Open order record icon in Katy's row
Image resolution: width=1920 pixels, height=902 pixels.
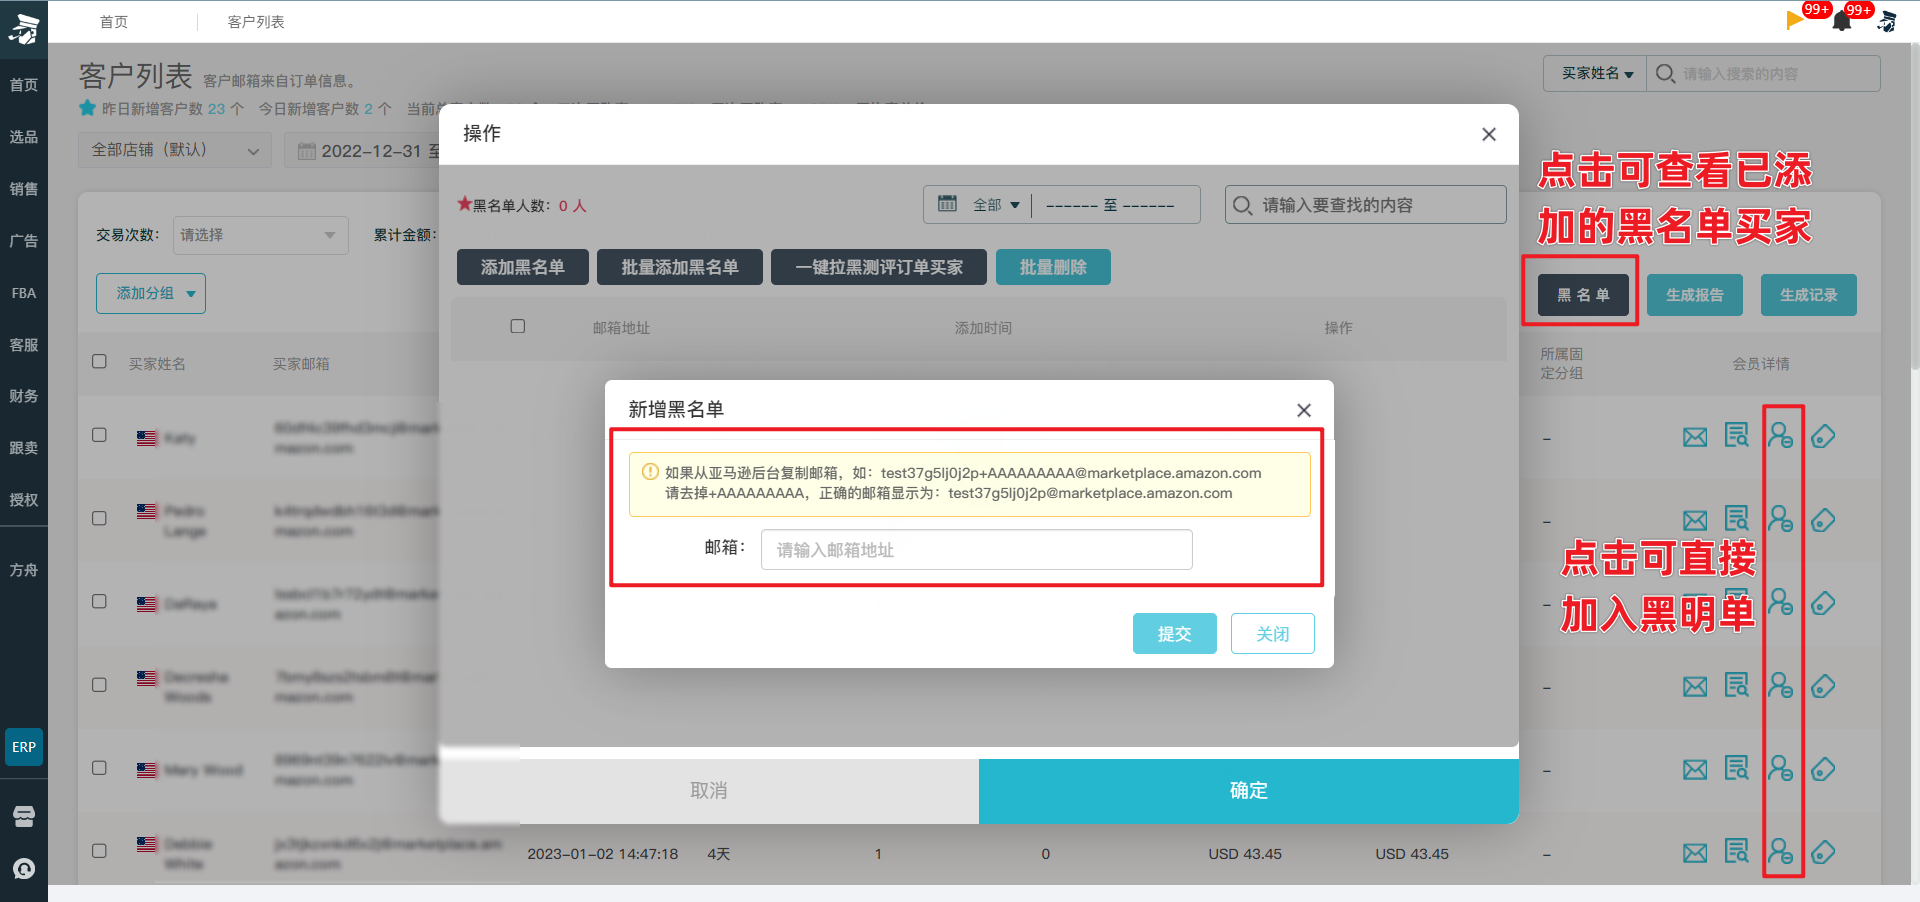[x=1737, y=435]
